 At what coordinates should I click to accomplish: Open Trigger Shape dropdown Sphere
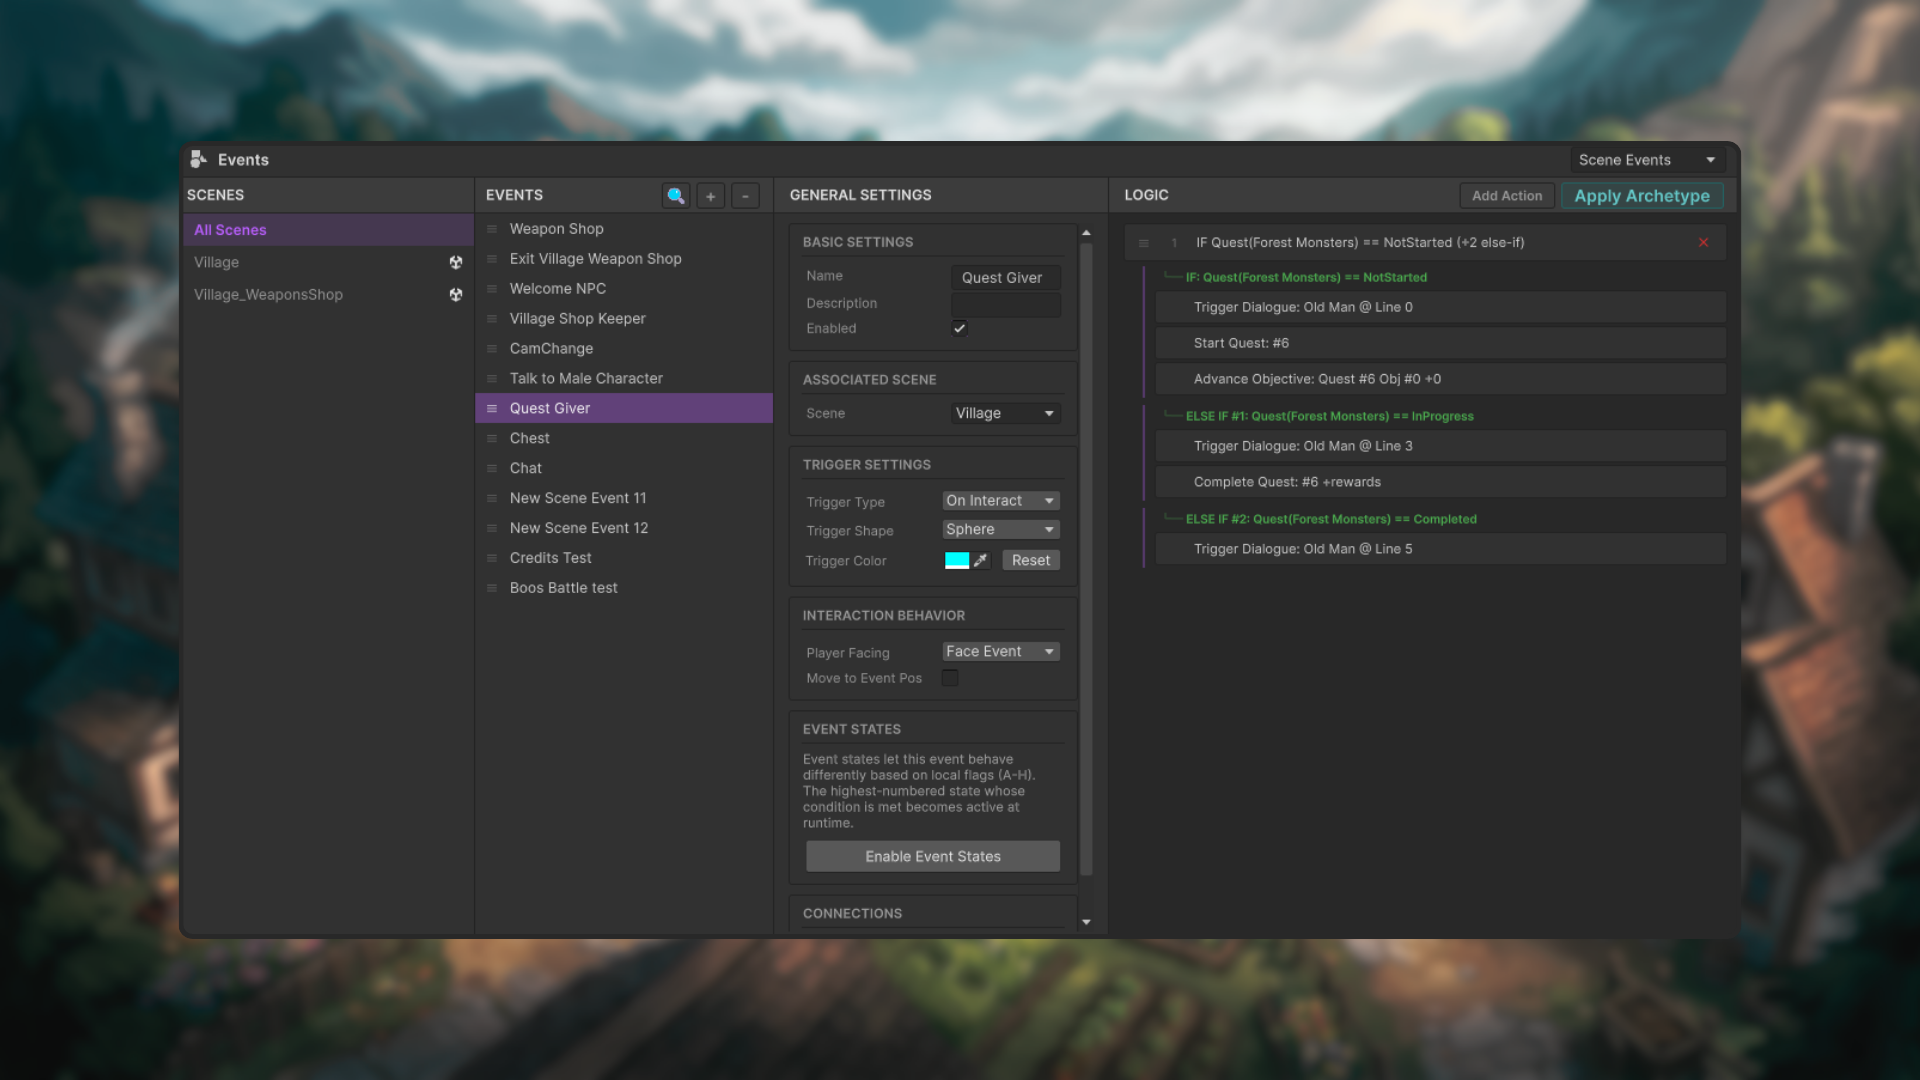(1001, 530)
